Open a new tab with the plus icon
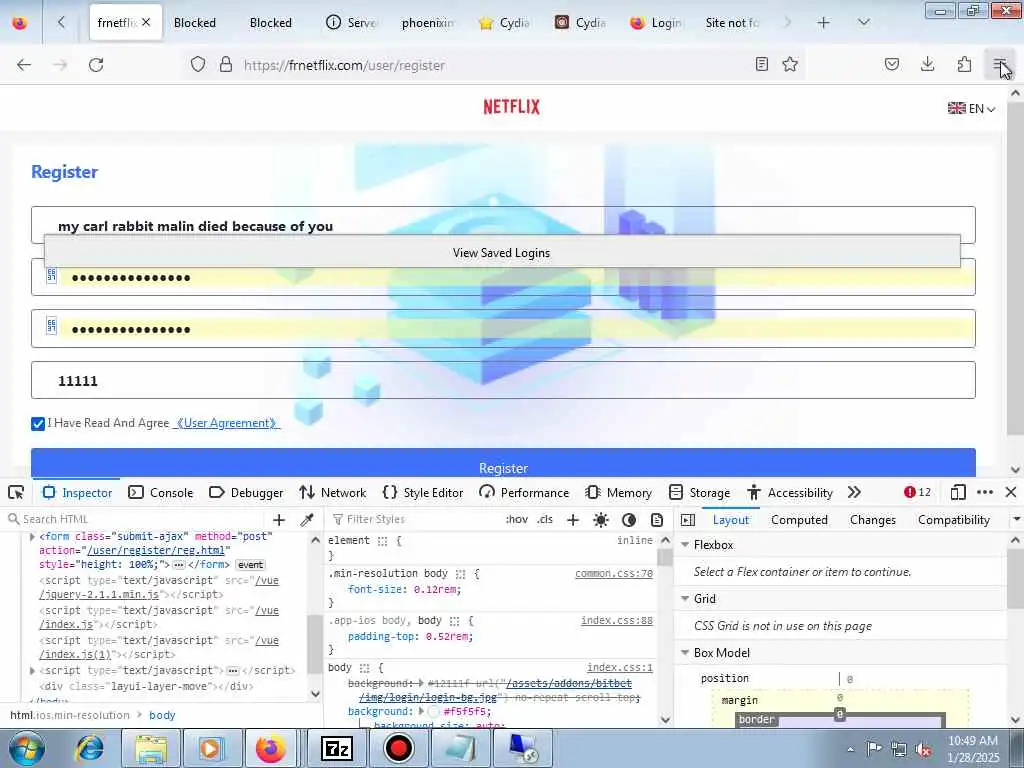The height and width of the screenshot is (768, 1024). click(x=824, y=23)
